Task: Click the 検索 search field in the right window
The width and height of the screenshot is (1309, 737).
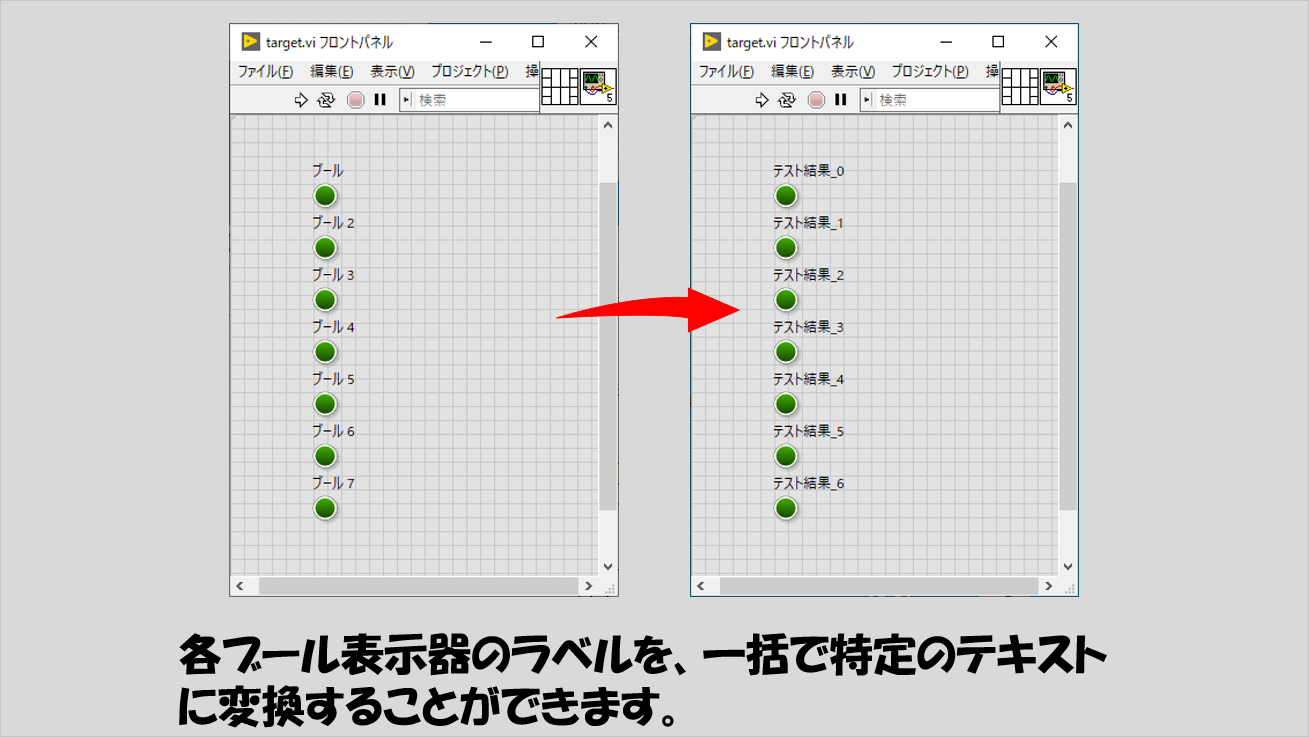Action: tap(935, 100)
